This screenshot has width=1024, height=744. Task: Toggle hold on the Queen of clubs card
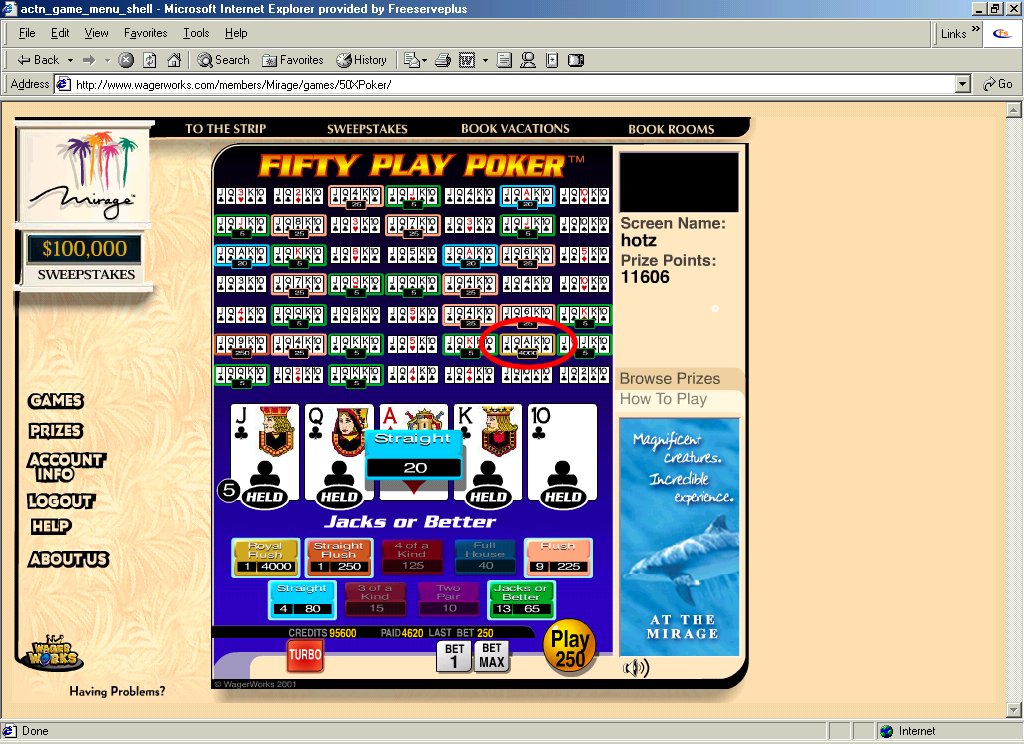[338, 454]
